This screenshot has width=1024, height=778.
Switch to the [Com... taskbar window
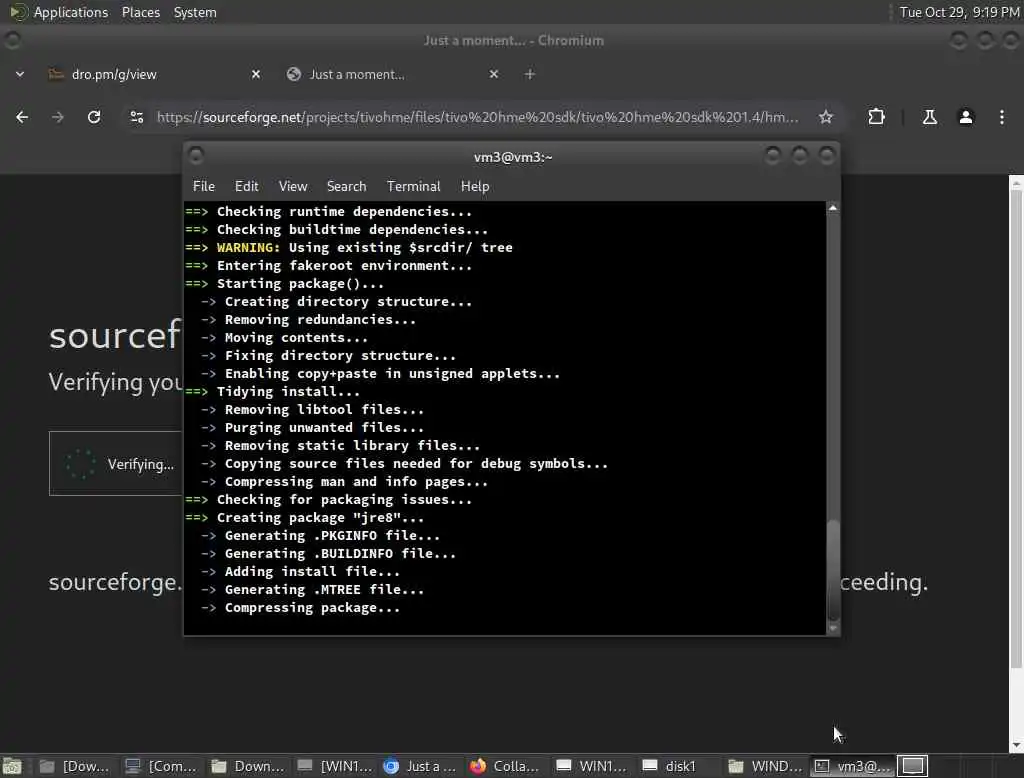tap(161, 766)
